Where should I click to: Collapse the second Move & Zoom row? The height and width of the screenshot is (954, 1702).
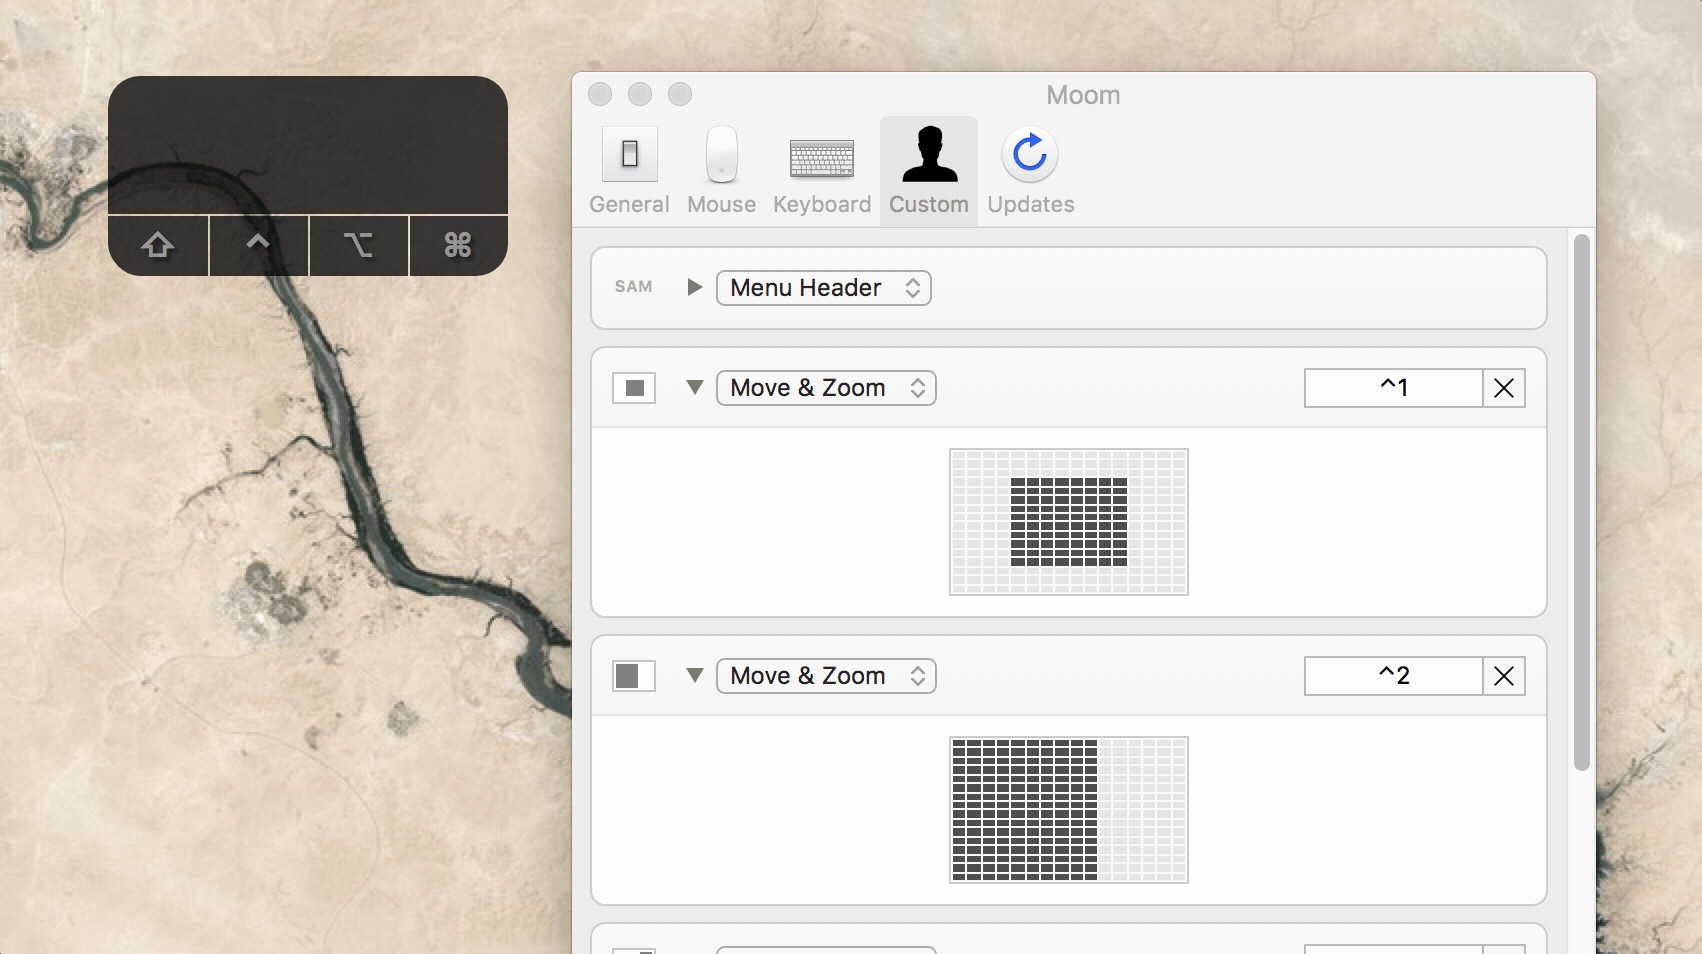coord(695,675)
